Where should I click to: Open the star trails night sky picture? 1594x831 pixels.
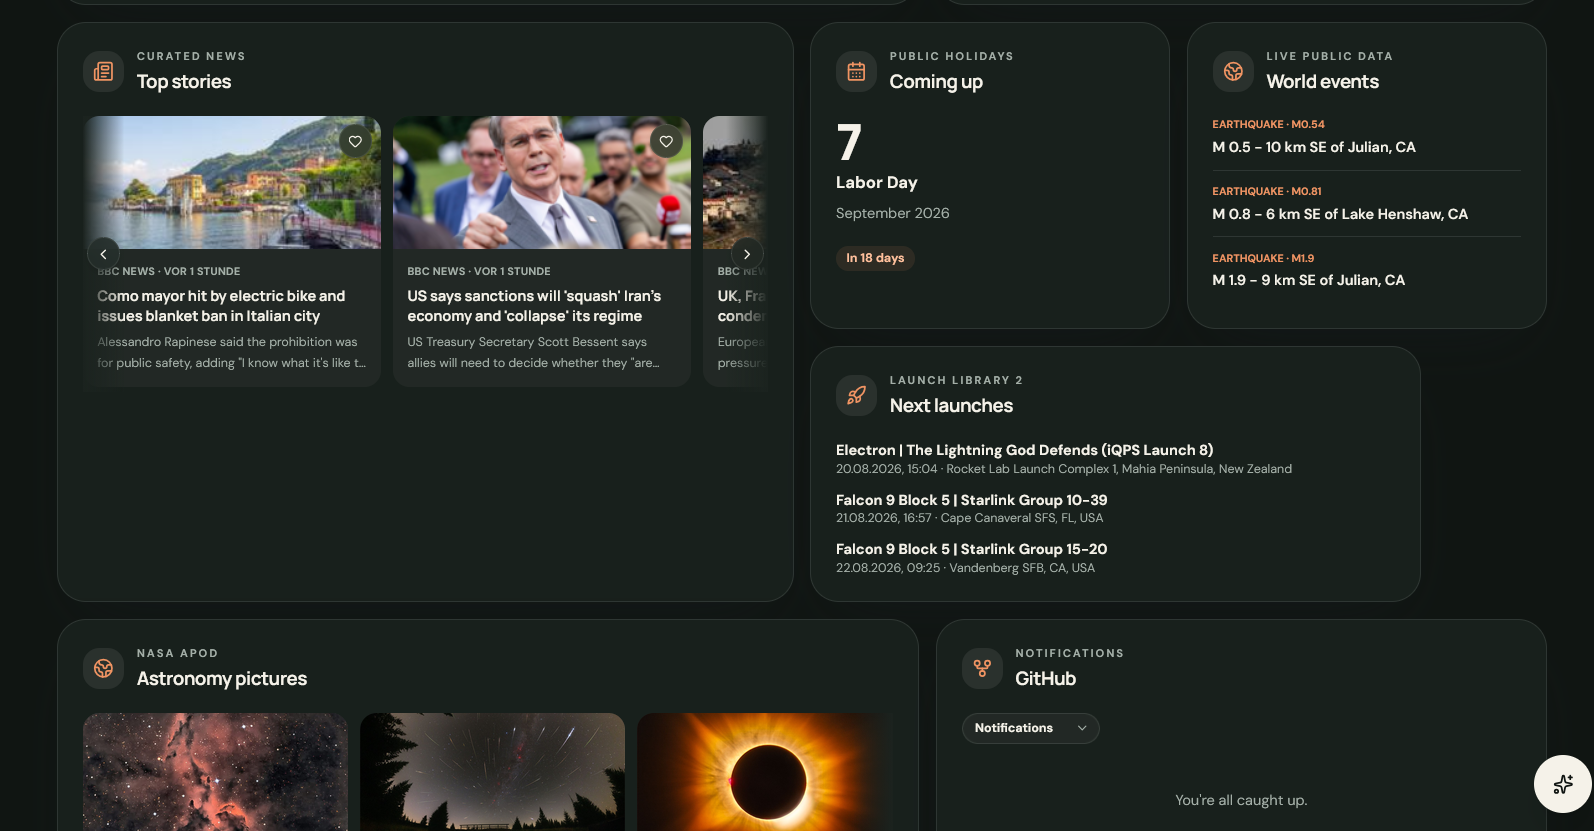coord(492,772)
